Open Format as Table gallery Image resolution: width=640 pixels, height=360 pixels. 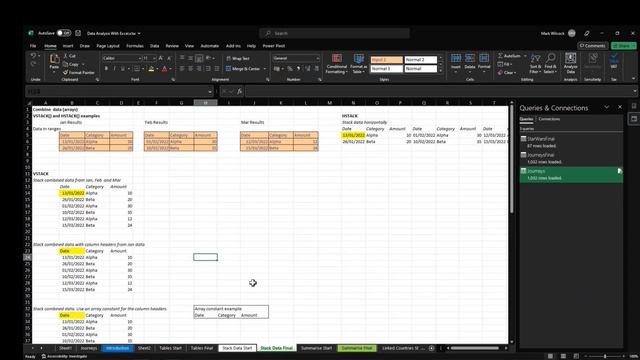tap(359, 64)
